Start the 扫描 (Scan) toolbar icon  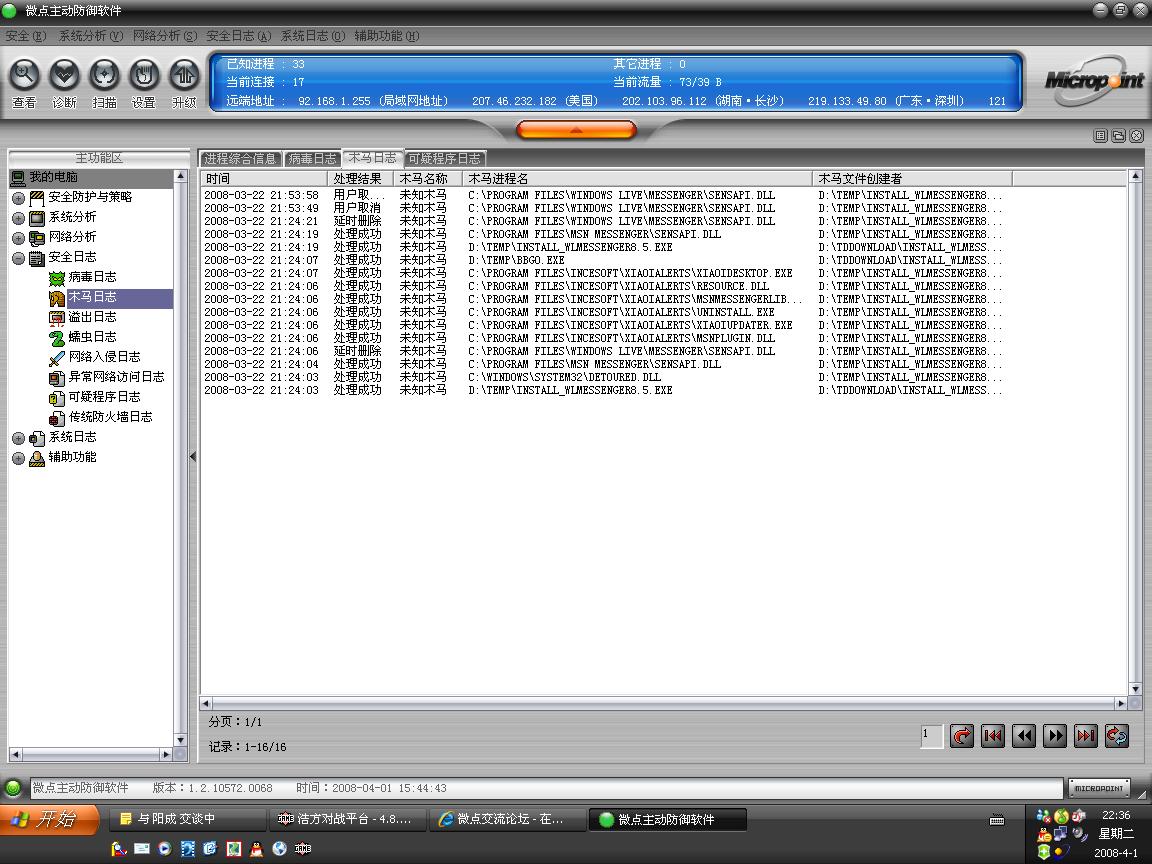pos(104,74)
